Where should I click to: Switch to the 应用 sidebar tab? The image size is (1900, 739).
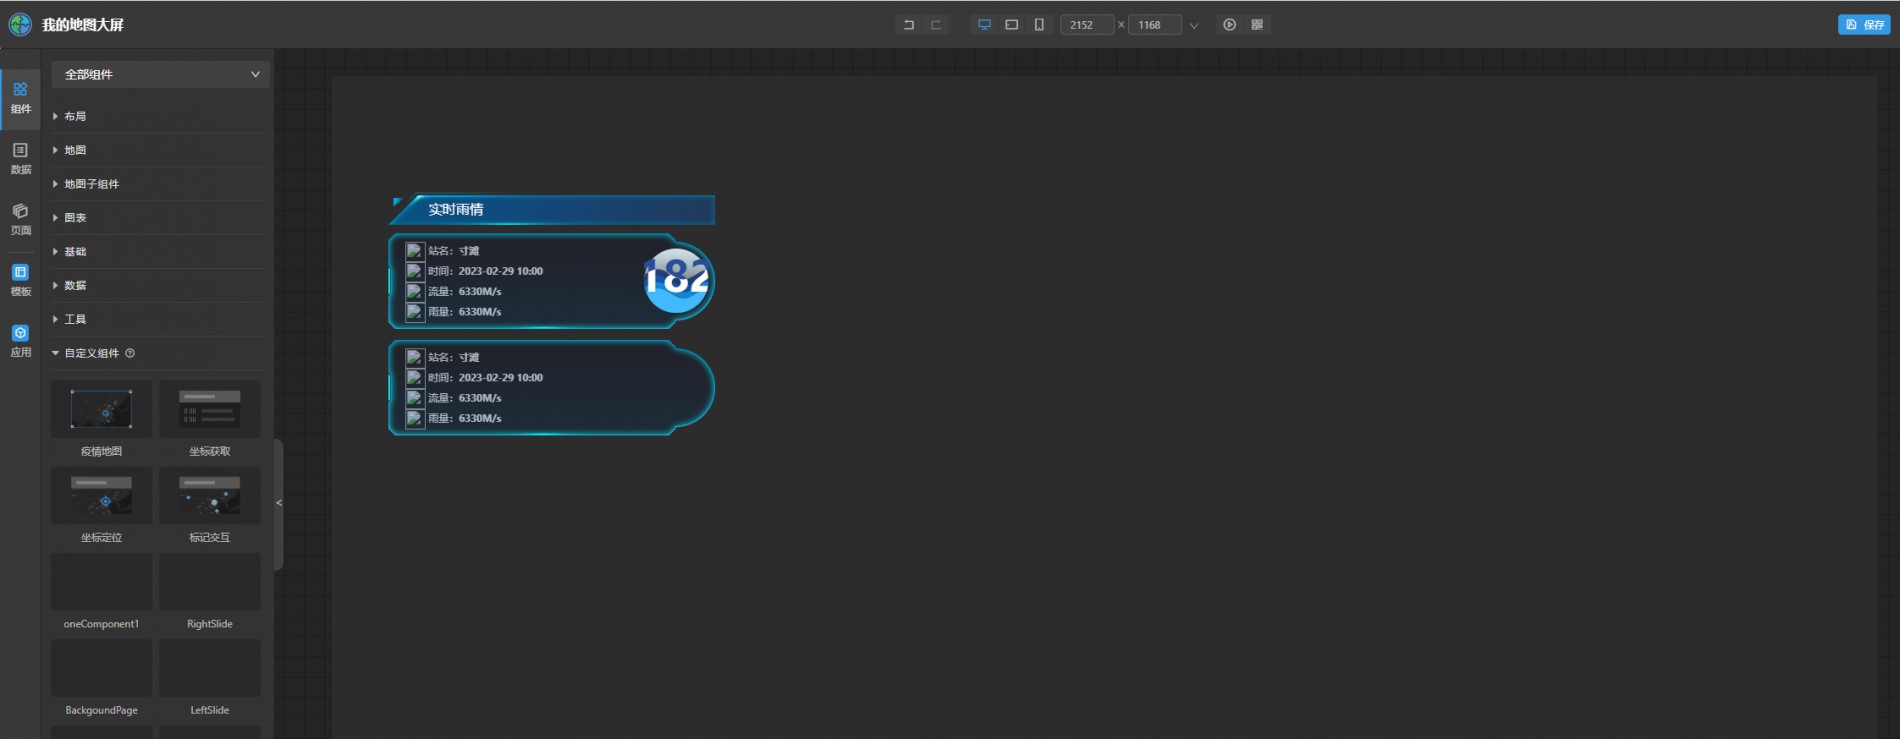[x=20, y=340]
